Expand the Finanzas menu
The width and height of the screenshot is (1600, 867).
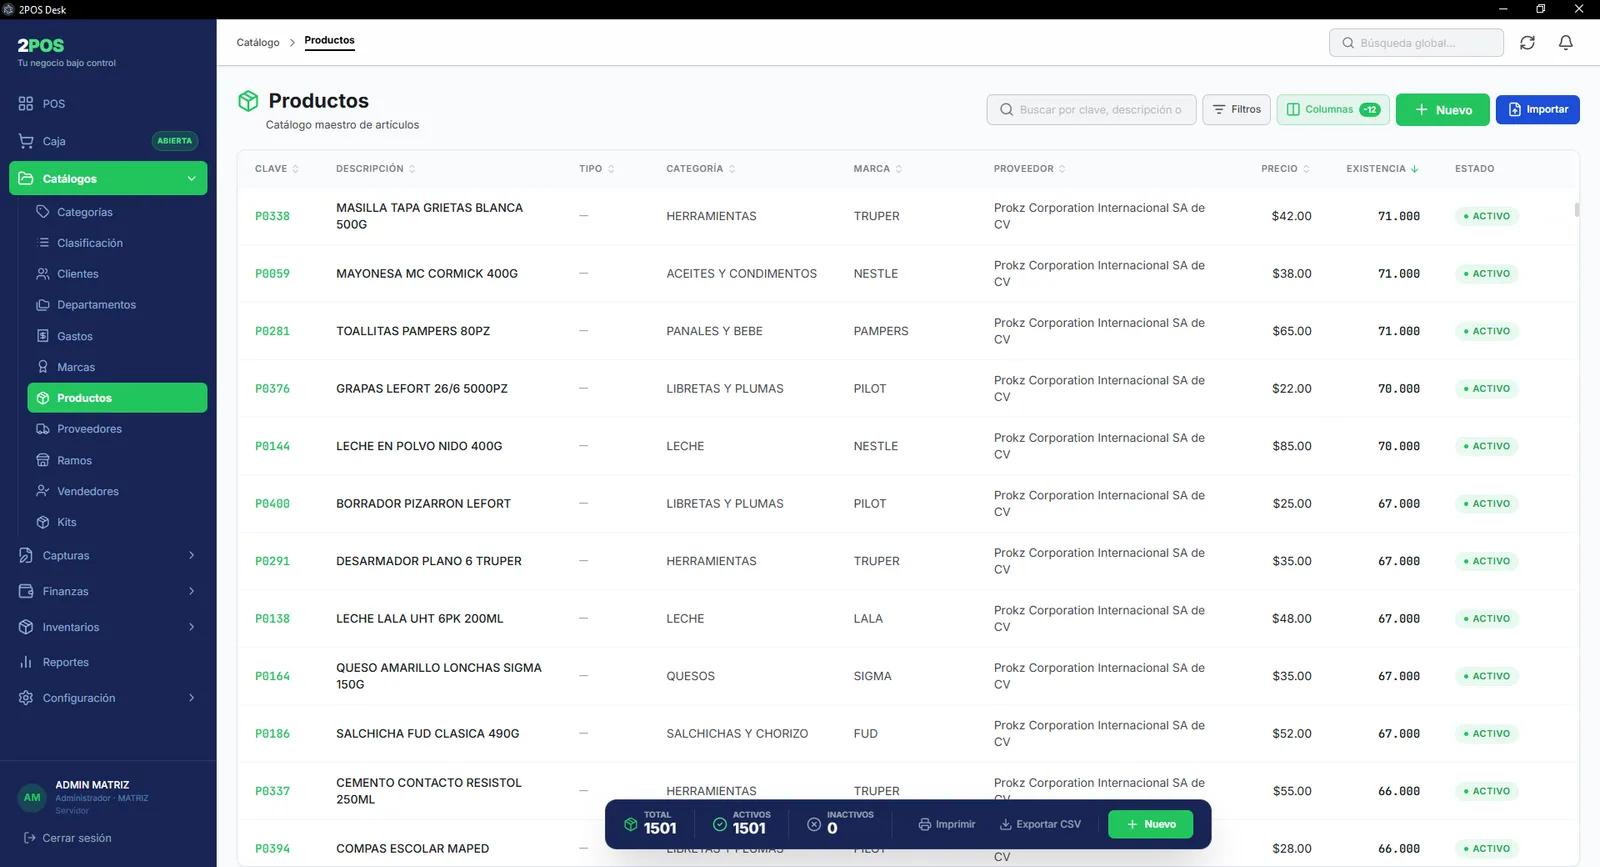tap(191, 591)
